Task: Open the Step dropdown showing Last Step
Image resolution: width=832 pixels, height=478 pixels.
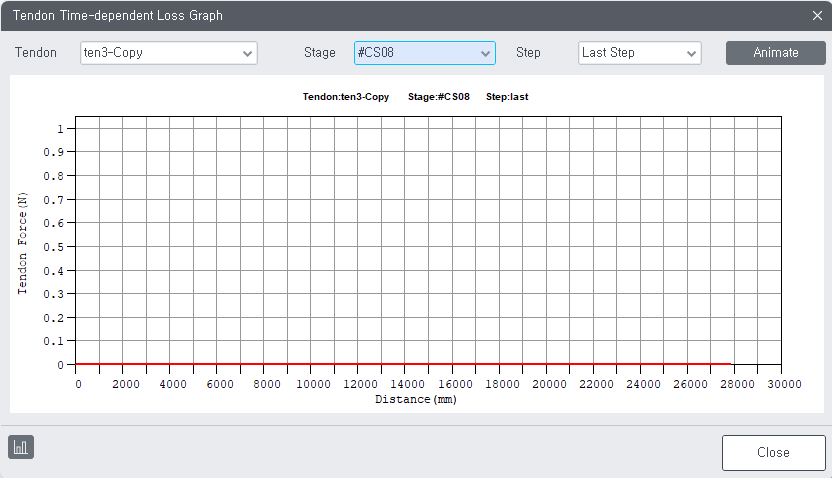Action: click(639, 53)
